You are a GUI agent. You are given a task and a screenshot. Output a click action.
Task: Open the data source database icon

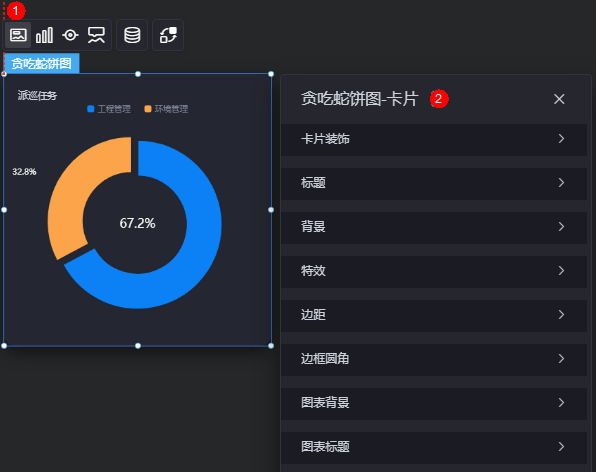coord(132,35)
